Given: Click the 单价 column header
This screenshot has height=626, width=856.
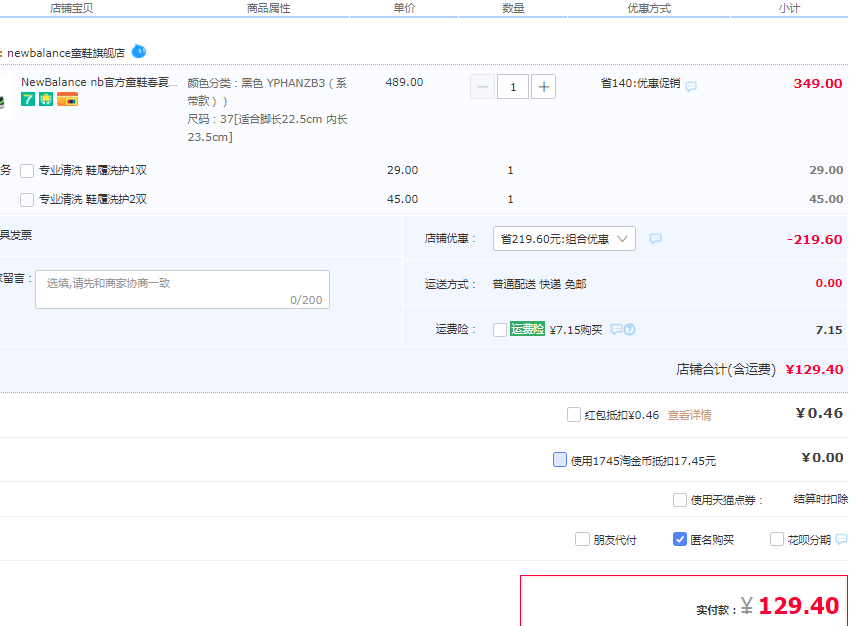Looking at the screenshot, I should coord(405,8).
